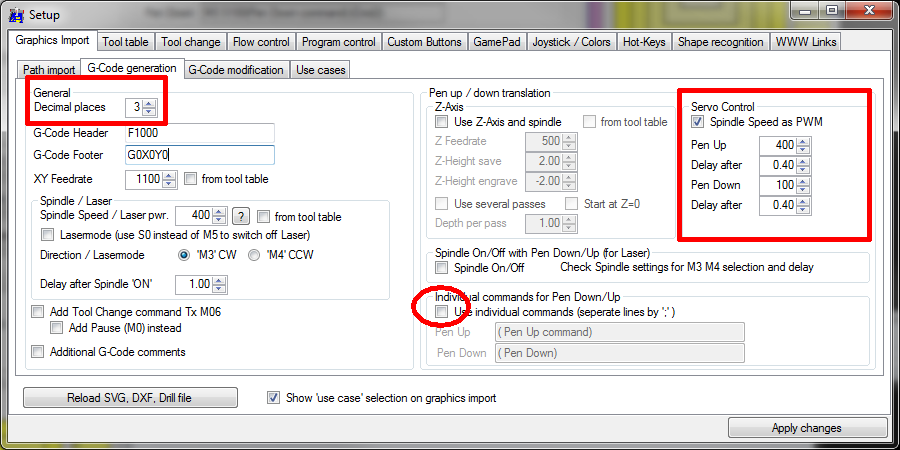
Task: Open the Shape recognition tab
Action: pyautogui.click(x=720, y=42)
